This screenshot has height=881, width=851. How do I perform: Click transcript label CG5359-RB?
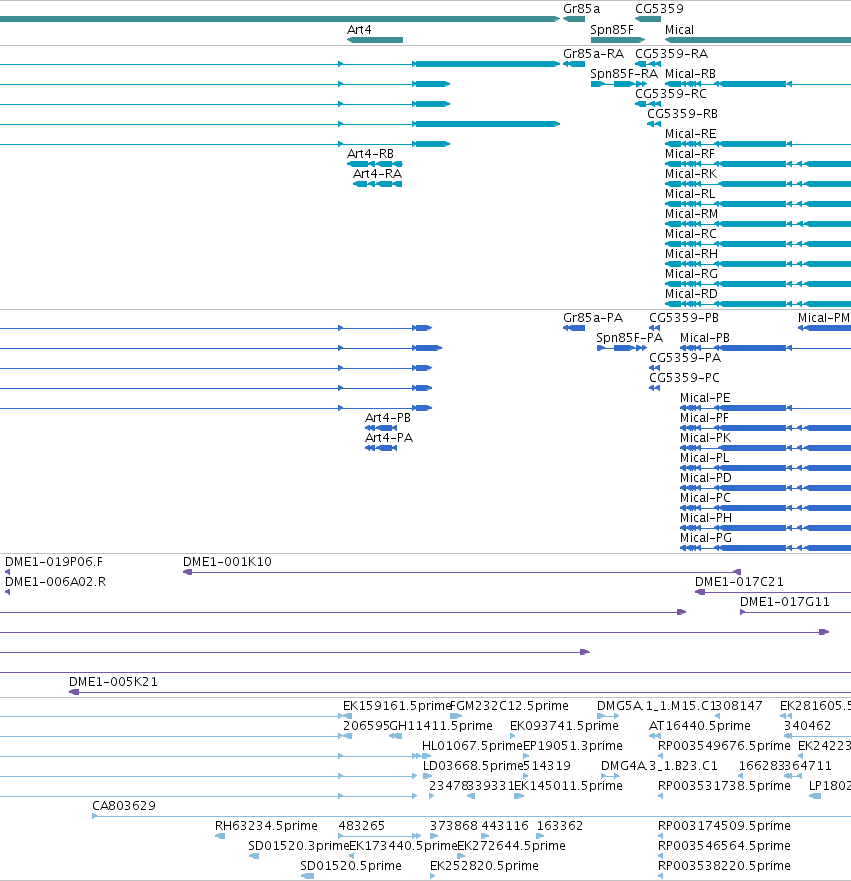(682, 114)
